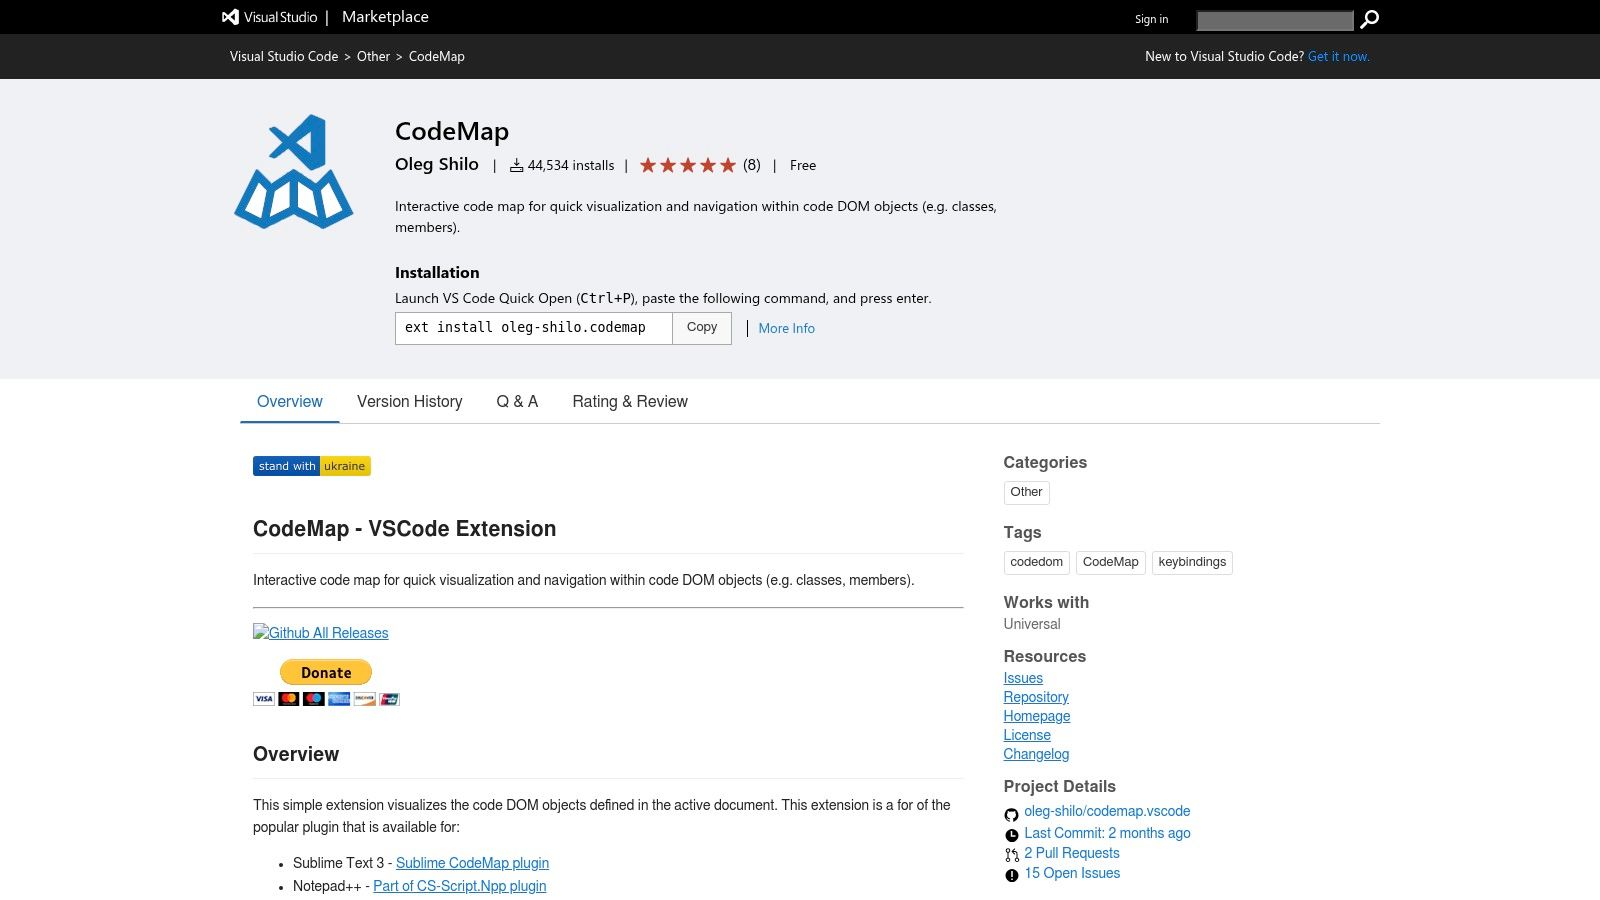Click the CodeMap extension logo
This screenshot has width=1600, height=900.
(294, 172)
